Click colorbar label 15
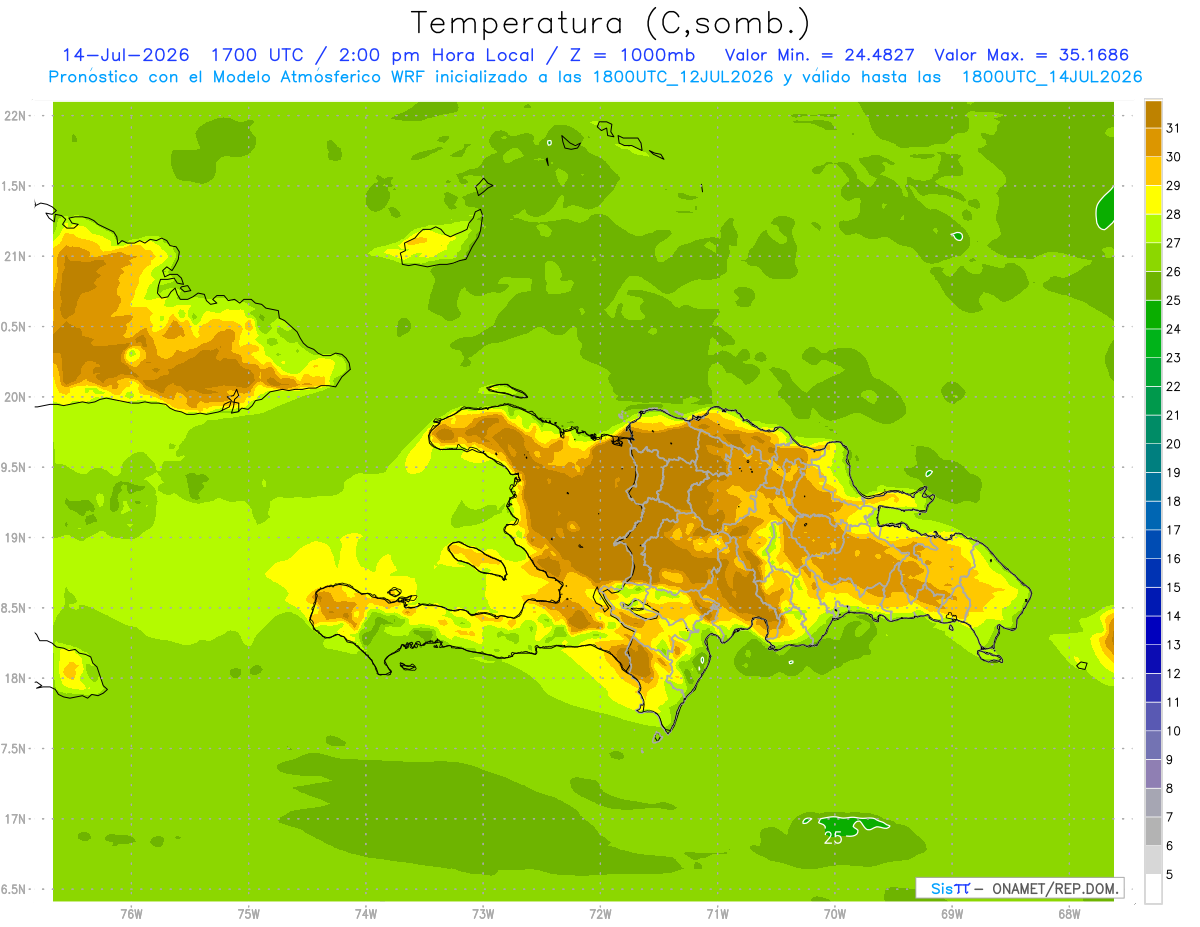The image size is (1200, 927). click(1174, 587)
